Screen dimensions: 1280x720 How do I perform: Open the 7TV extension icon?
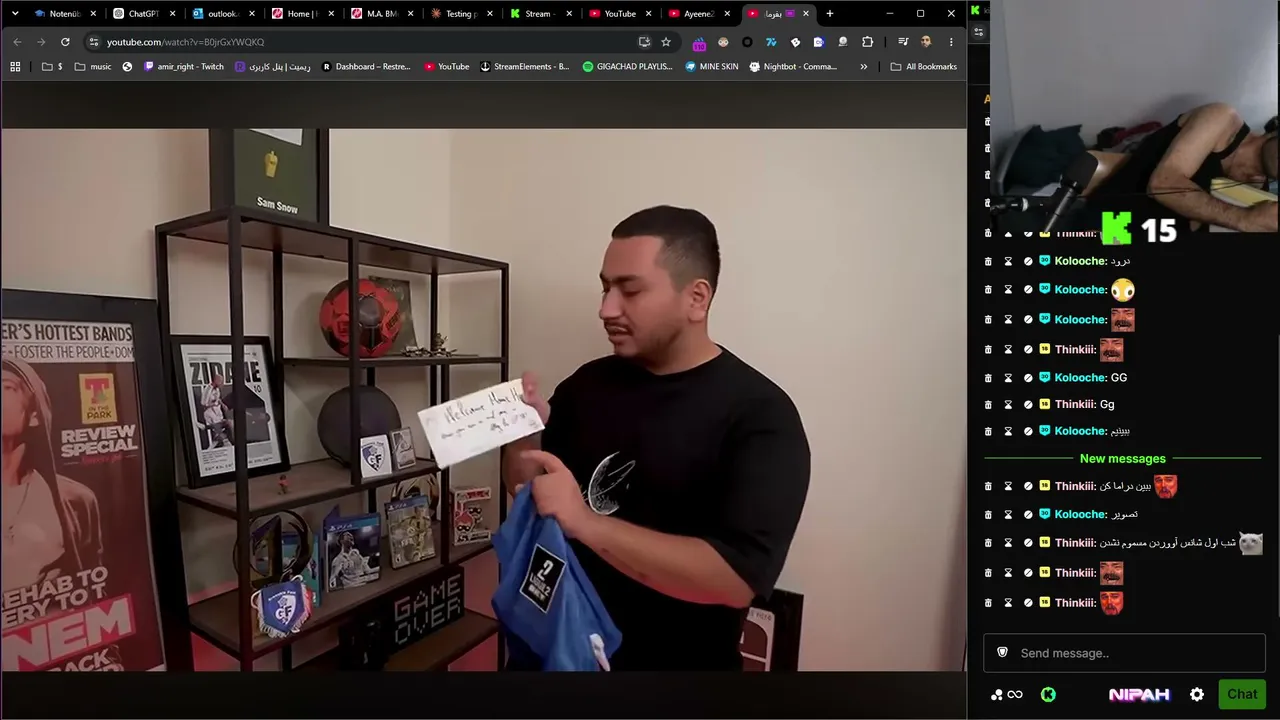point(771,42)
